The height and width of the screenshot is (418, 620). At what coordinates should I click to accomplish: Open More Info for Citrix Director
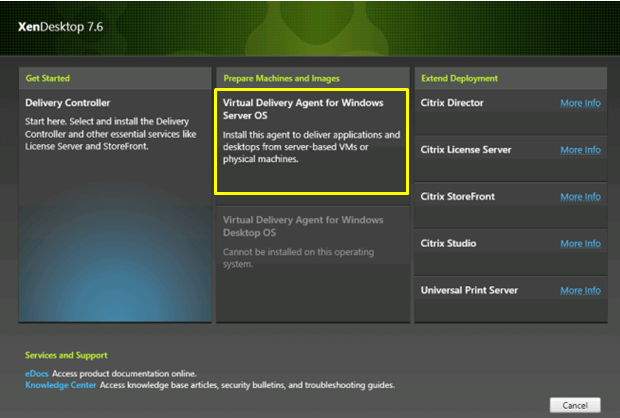click(x=580, y=103)
